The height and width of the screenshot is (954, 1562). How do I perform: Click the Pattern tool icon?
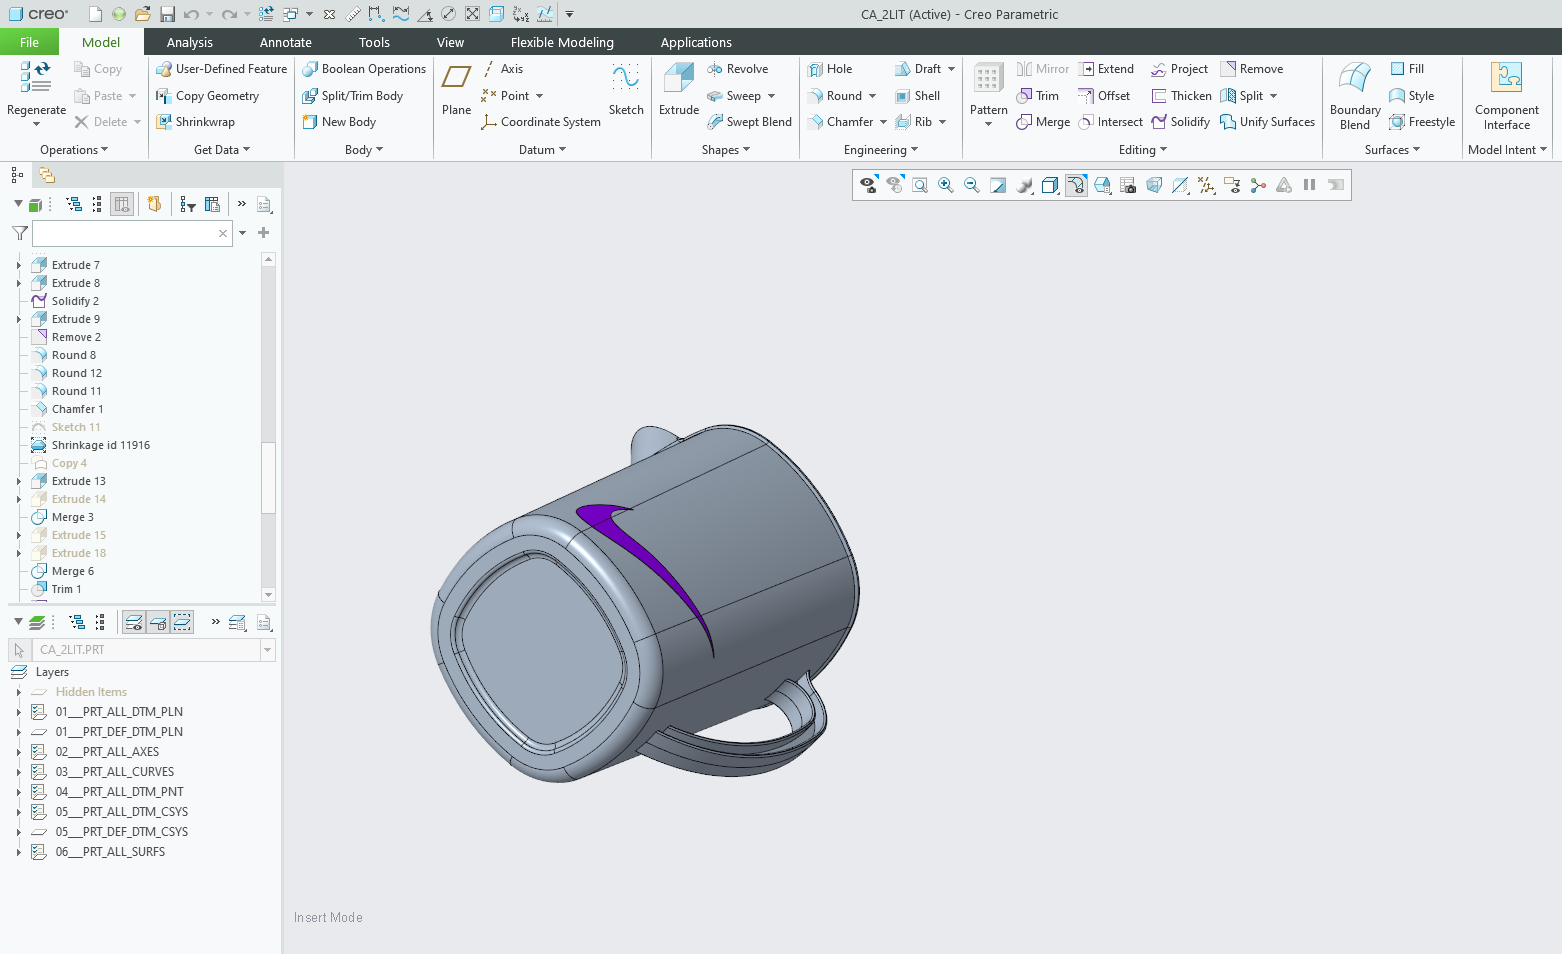point(988,90)
